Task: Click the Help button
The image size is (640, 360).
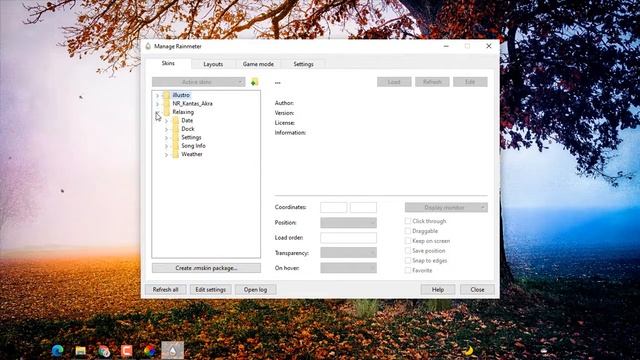Action: [x=438, y=289]
